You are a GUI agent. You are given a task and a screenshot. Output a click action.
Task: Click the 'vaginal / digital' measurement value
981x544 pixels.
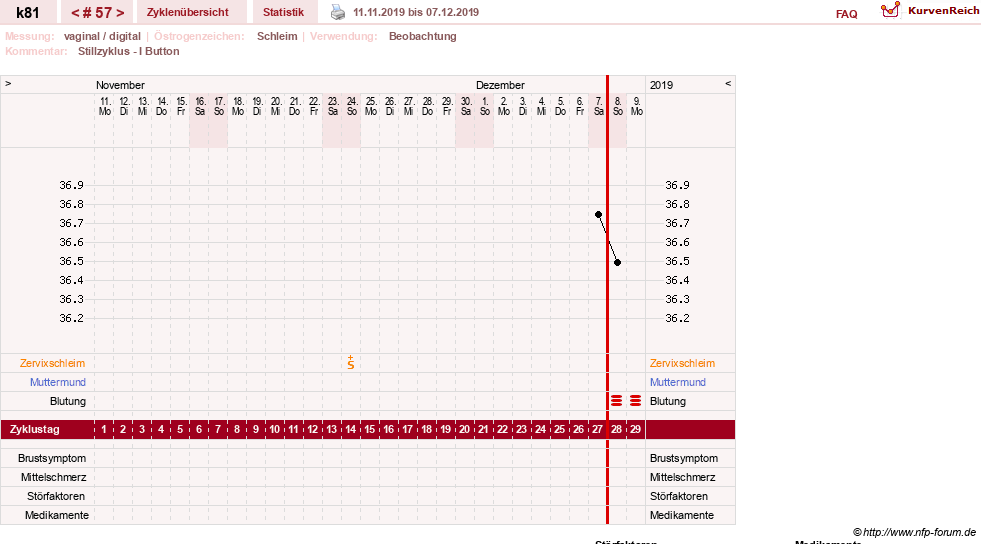102,36
